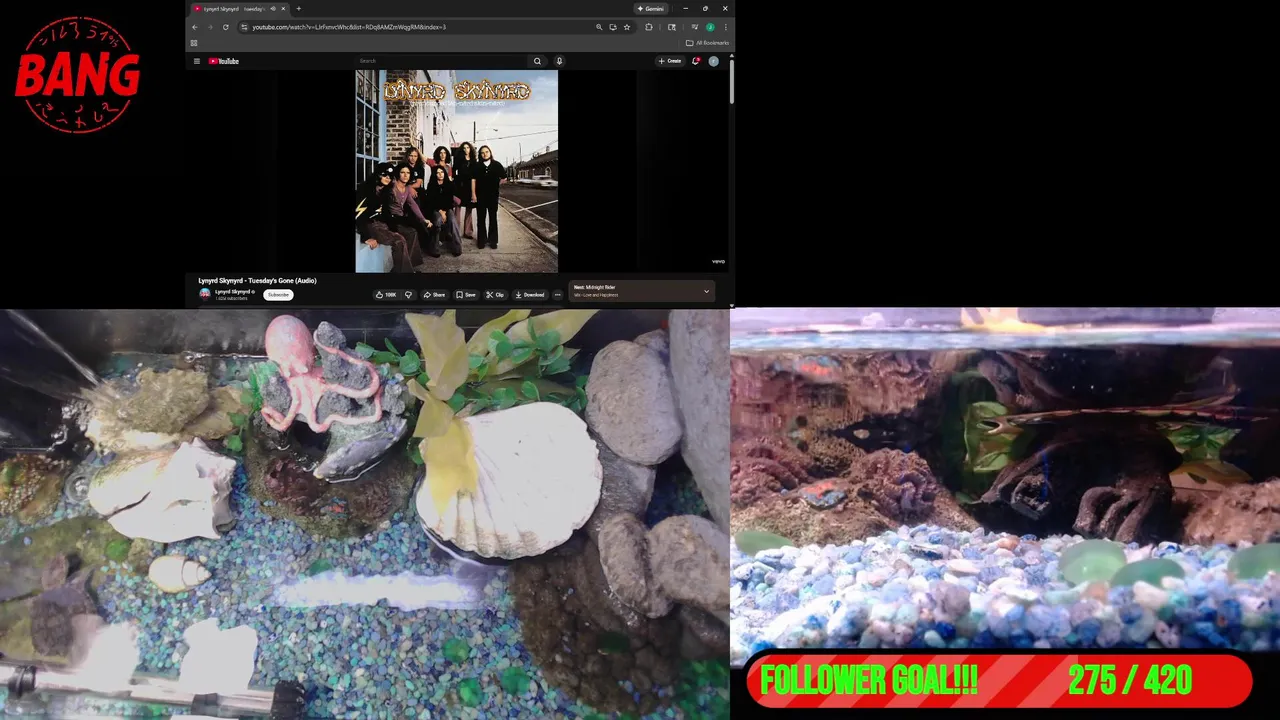This screenshot has width=1280, height=720.
Task: Clip the video with scissors button
Action: (495, 295)
